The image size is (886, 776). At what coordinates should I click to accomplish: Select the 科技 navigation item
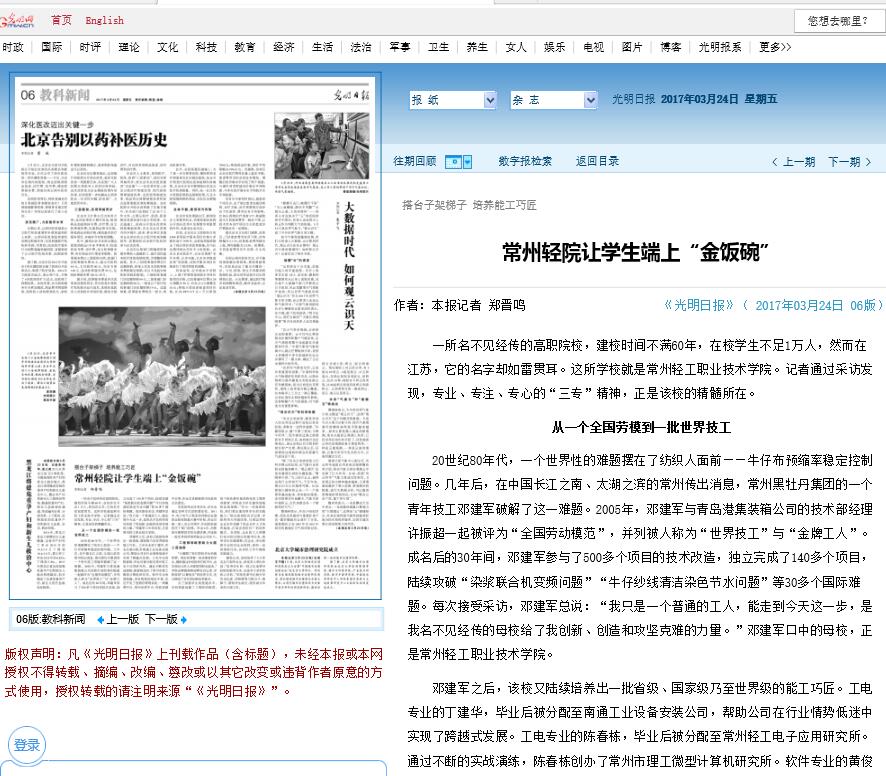pyautogui.click(x=206, y=47)
